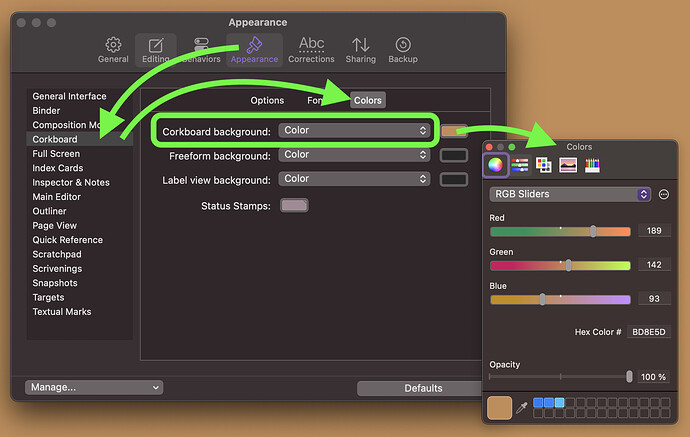
Task: Switch to pencils picker mode
Action: 592,165
